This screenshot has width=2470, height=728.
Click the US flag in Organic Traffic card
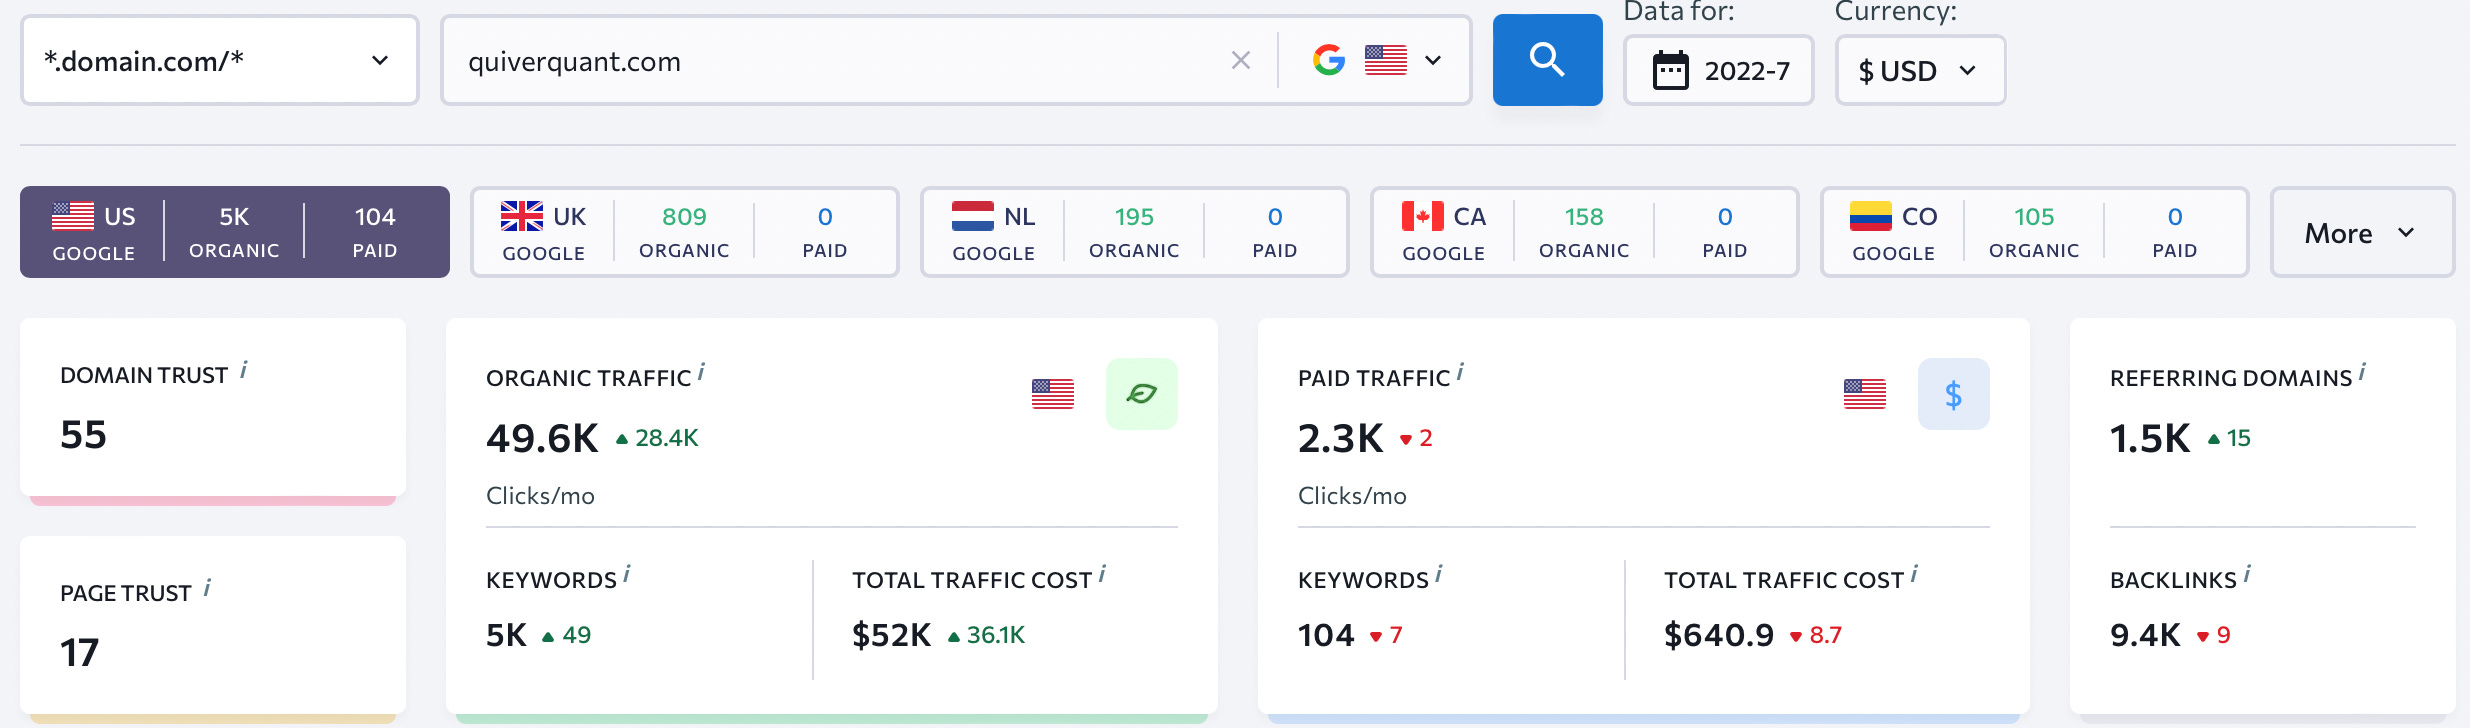(1053, 394)
